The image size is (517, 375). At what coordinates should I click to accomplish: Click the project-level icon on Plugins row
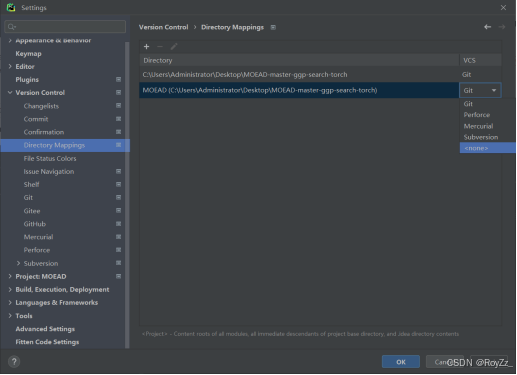pos(118,79)
